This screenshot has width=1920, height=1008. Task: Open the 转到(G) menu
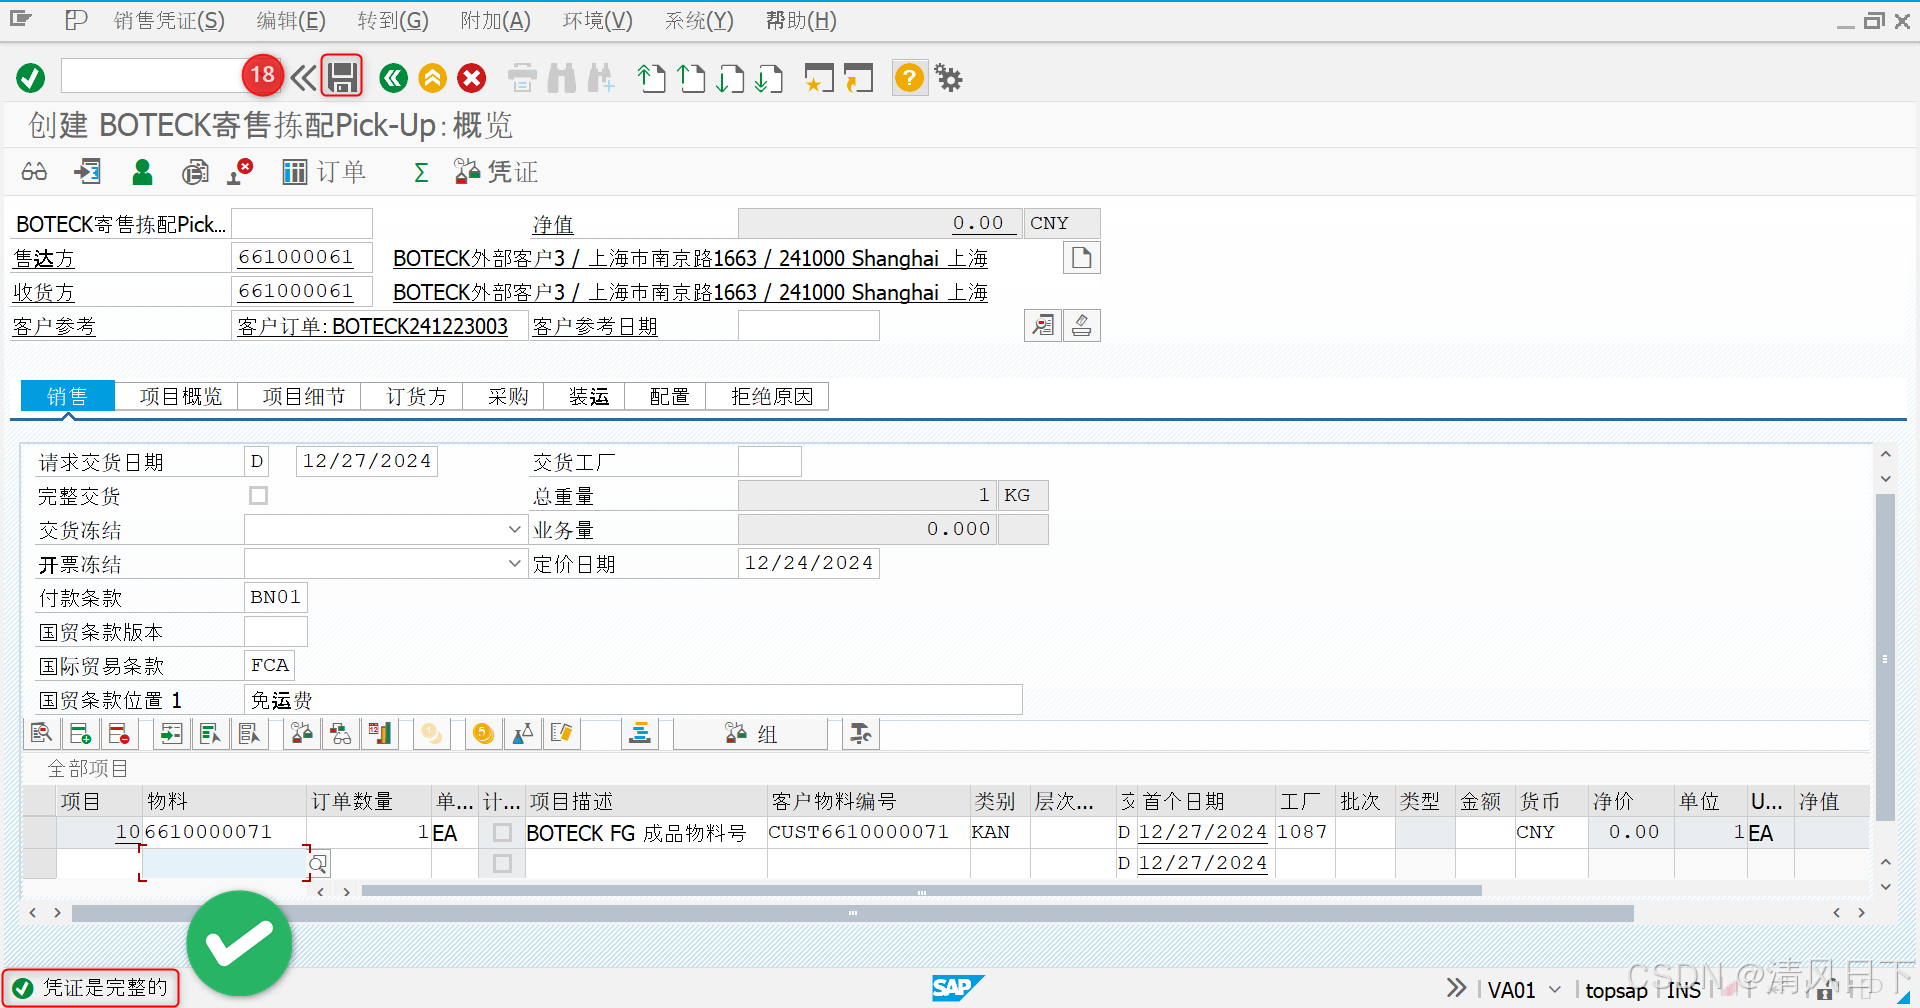[x=393, y=21]
